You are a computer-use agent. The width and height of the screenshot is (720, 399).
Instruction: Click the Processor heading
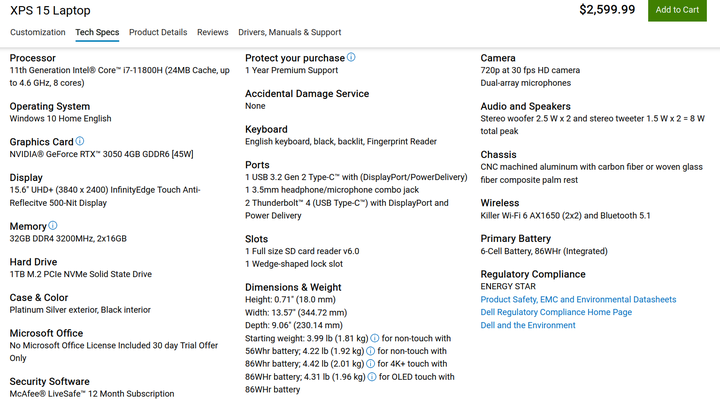click(x=33, y=58)
